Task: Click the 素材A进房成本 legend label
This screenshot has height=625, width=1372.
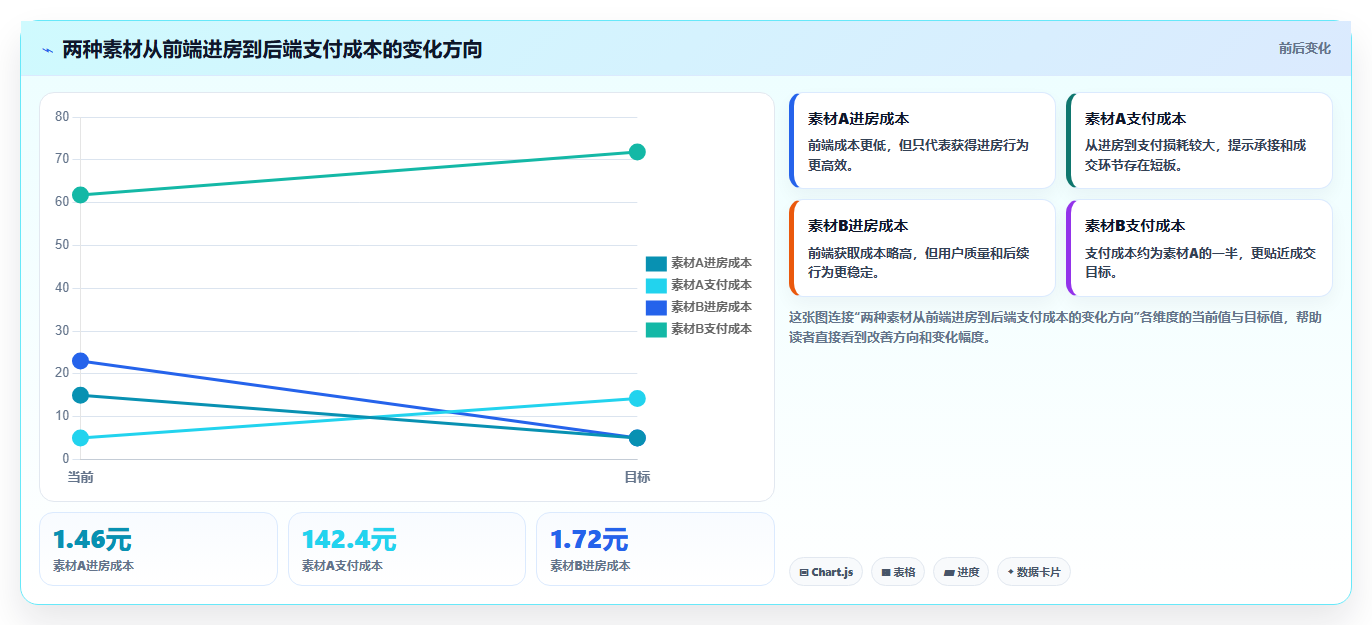Action: point(711,263)
